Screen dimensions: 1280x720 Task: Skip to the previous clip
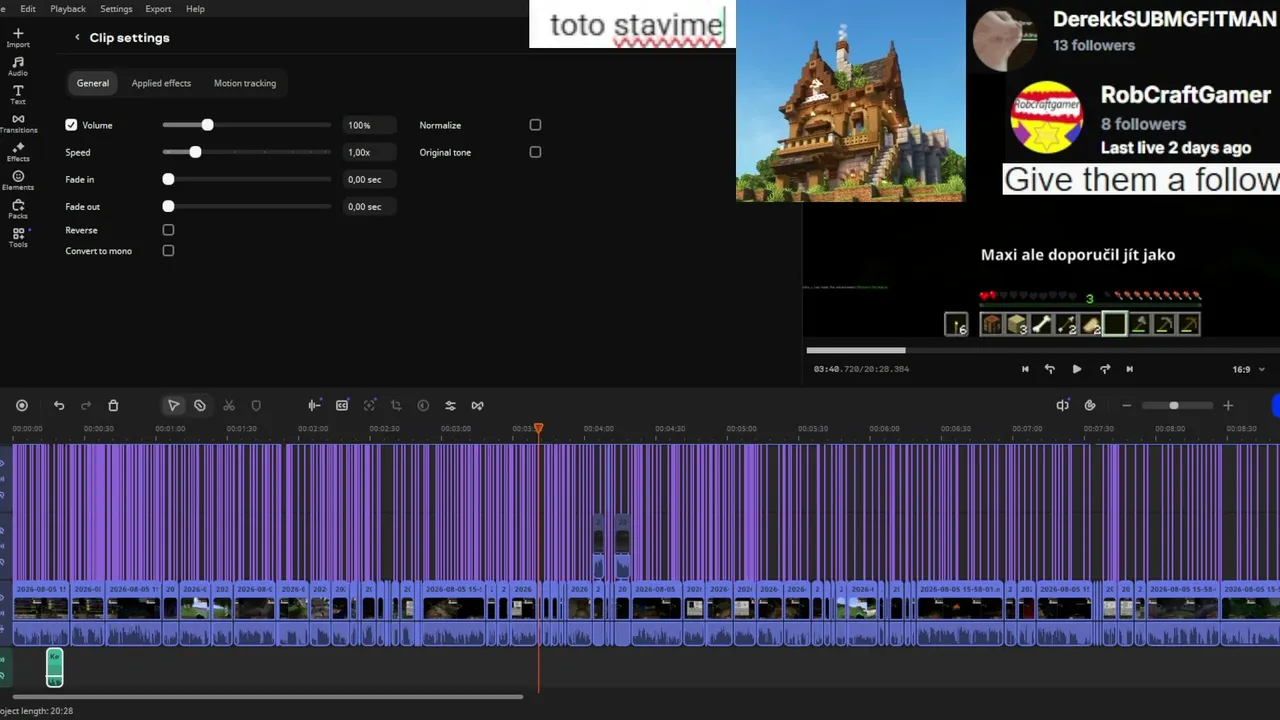point(1025,369)
